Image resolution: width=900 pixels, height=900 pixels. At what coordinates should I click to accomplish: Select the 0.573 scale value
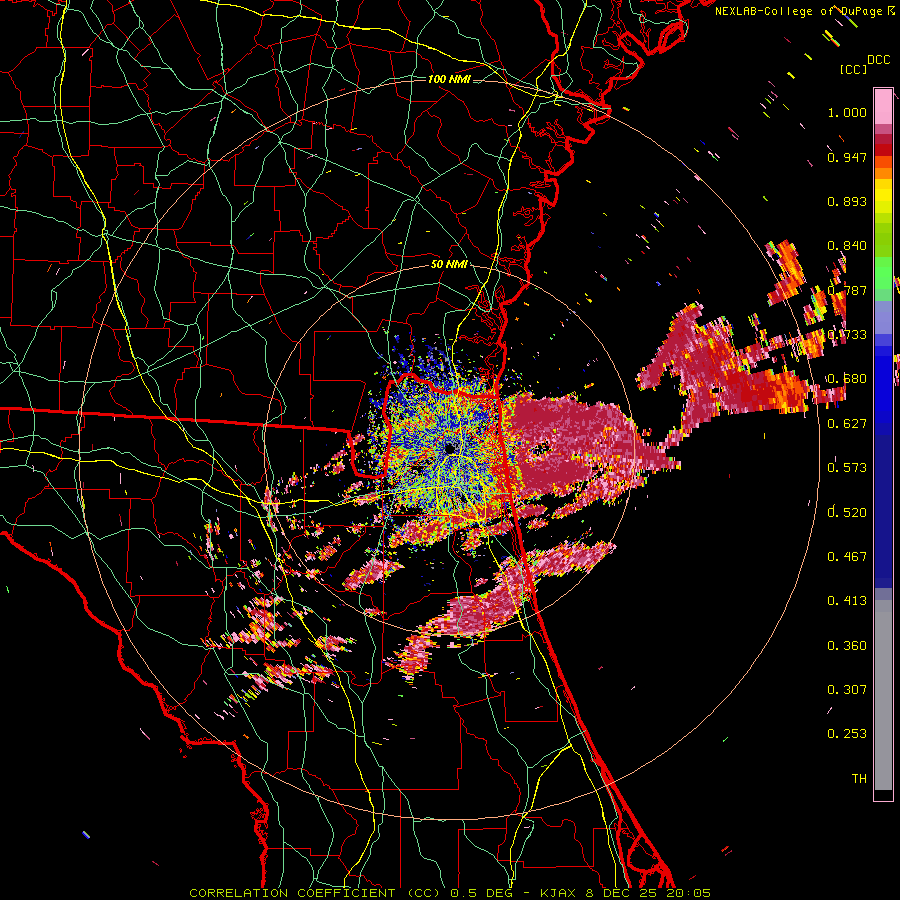(847, 467)
